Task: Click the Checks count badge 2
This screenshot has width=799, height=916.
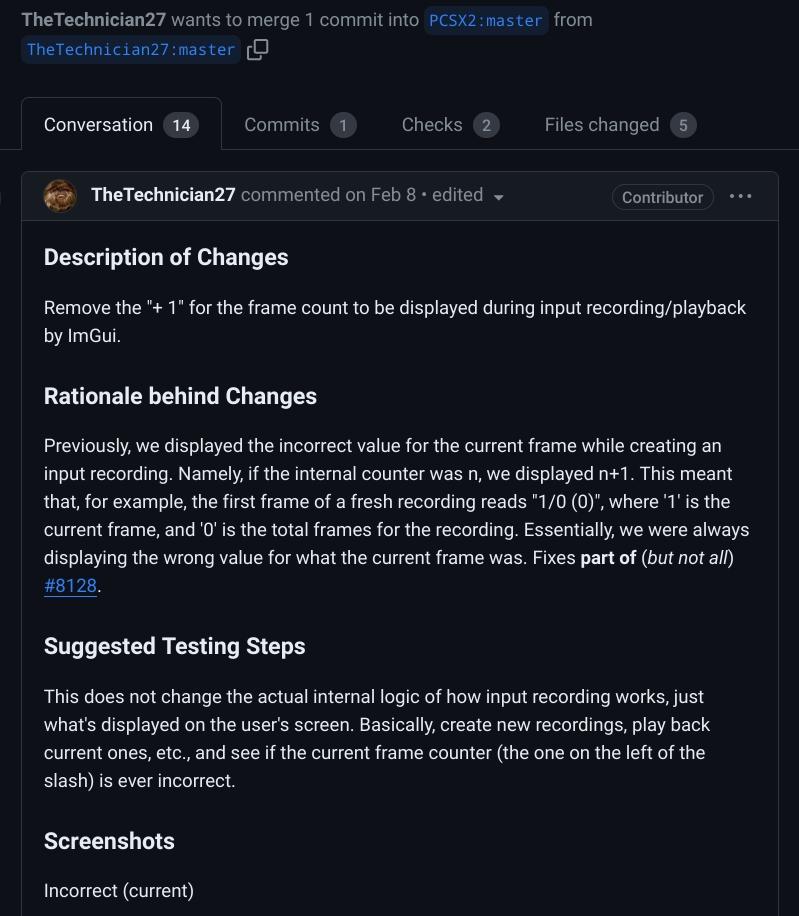Action: click(486, 126)
